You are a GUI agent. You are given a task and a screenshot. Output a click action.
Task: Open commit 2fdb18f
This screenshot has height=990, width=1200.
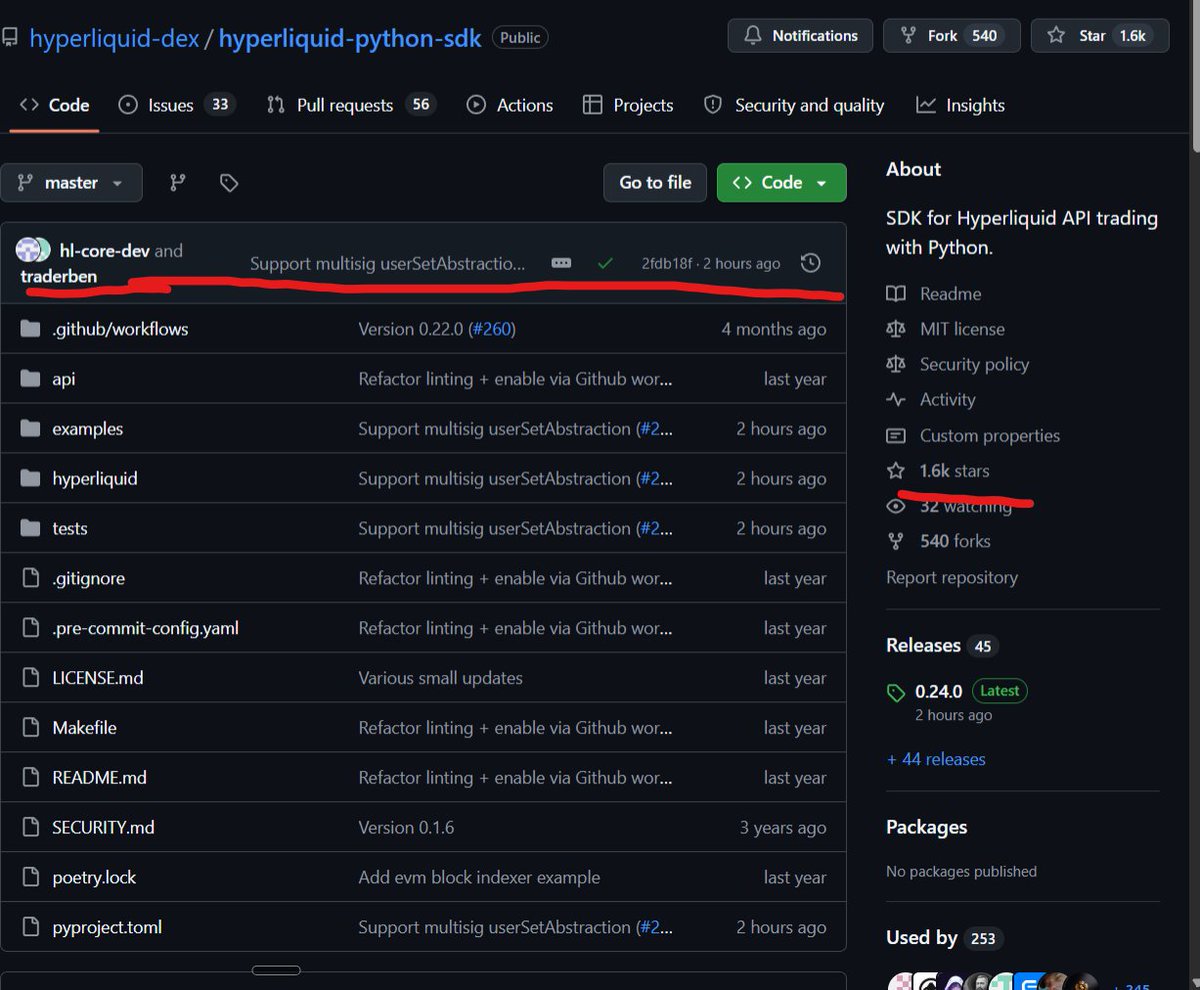(667, 264)
